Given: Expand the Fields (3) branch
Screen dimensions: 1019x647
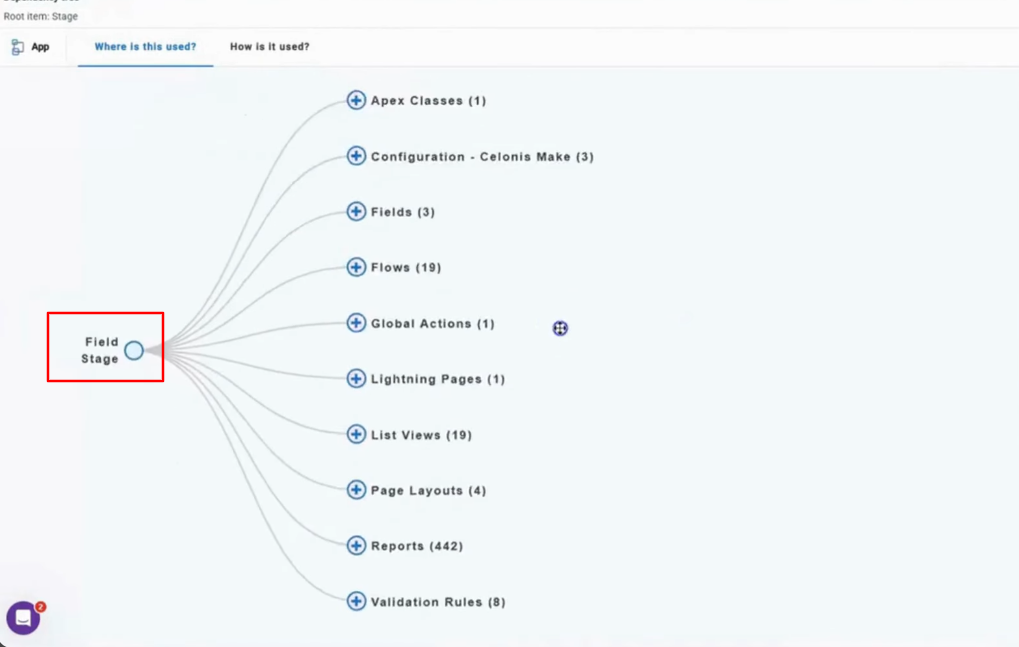Looking at the screenshot, I should pos(356,211).
